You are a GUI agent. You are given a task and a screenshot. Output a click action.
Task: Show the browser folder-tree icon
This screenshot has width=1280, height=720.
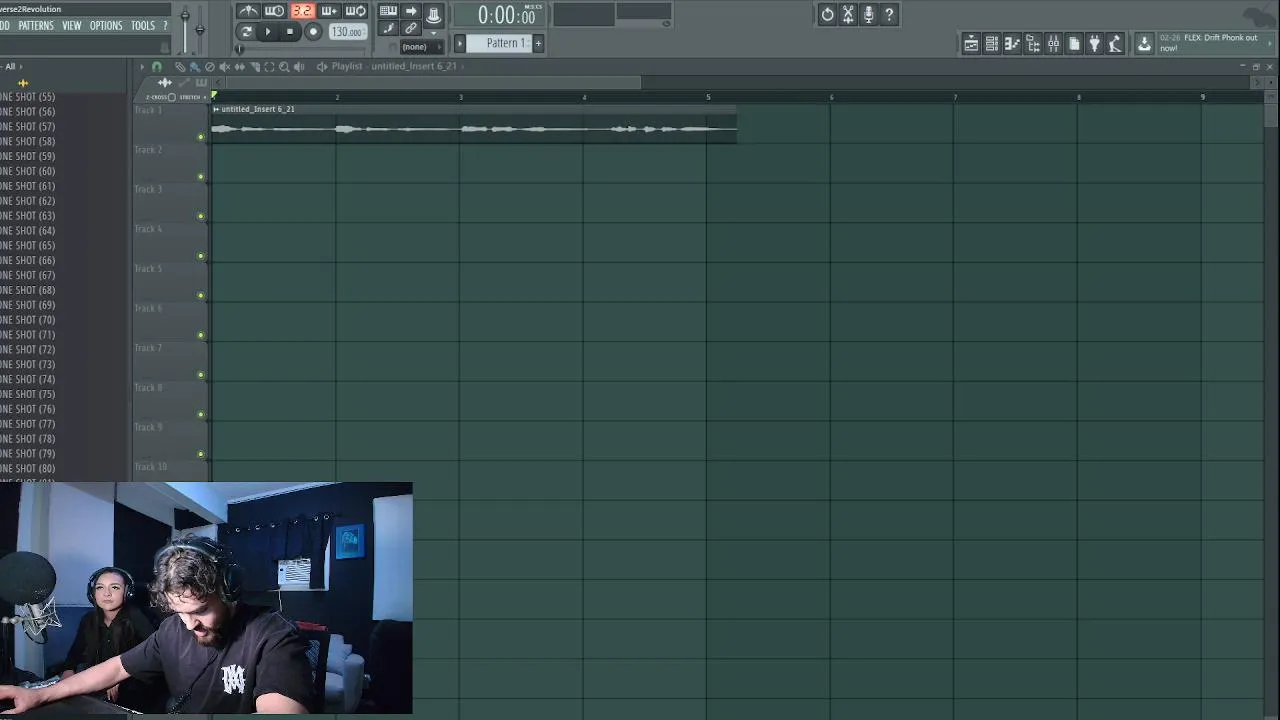coord(1033,44)
